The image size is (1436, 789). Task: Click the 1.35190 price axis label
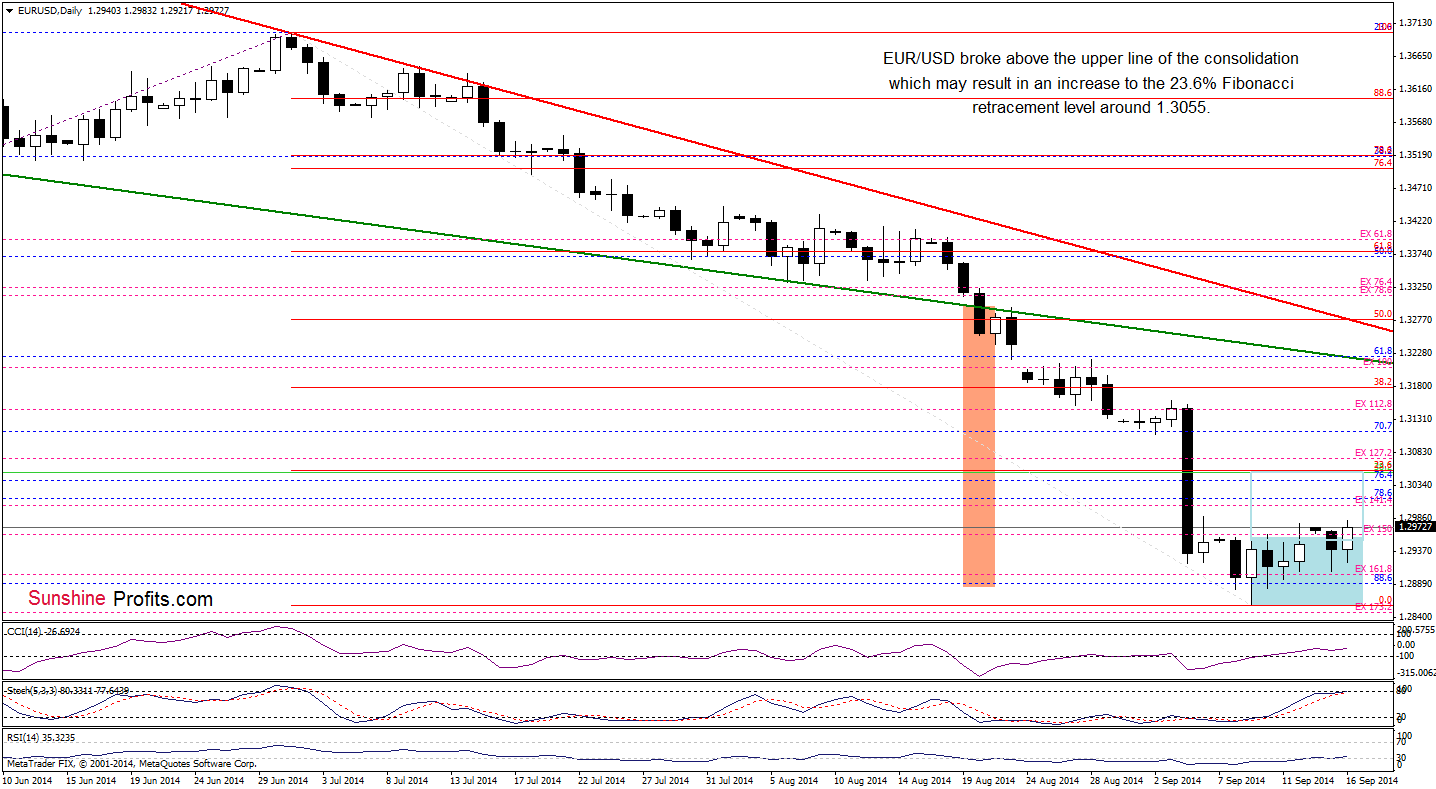tap(1414, 155)
